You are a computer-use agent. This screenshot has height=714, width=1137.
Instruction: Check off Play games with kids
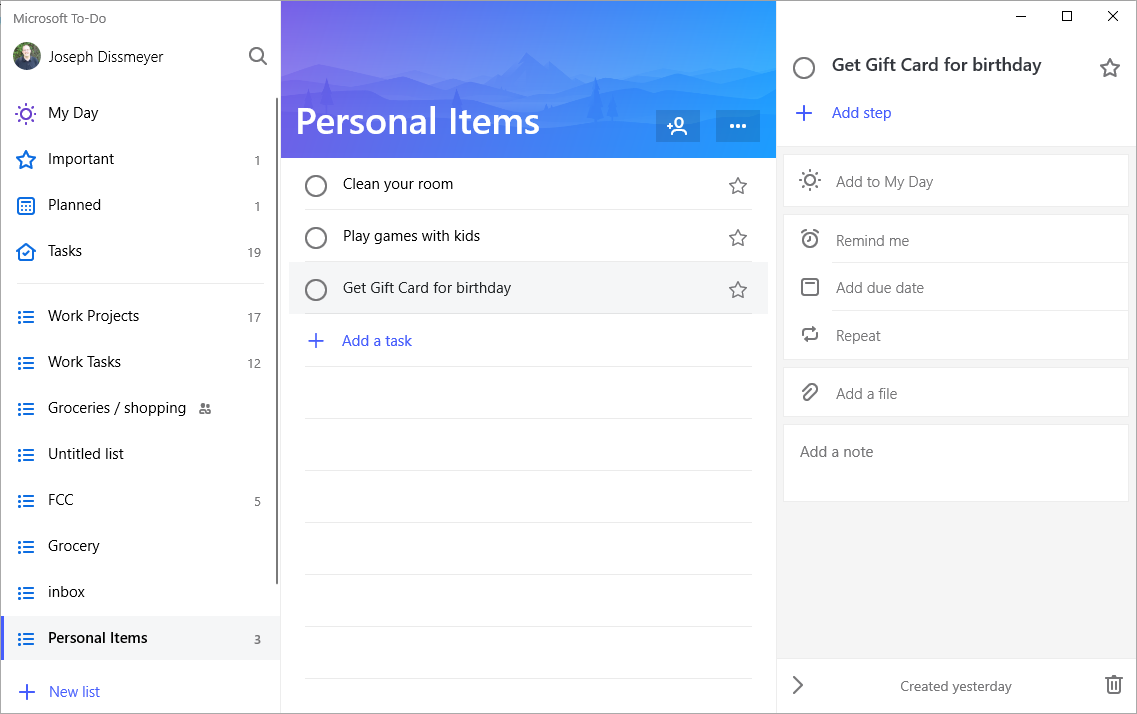[x=316, y=237]
